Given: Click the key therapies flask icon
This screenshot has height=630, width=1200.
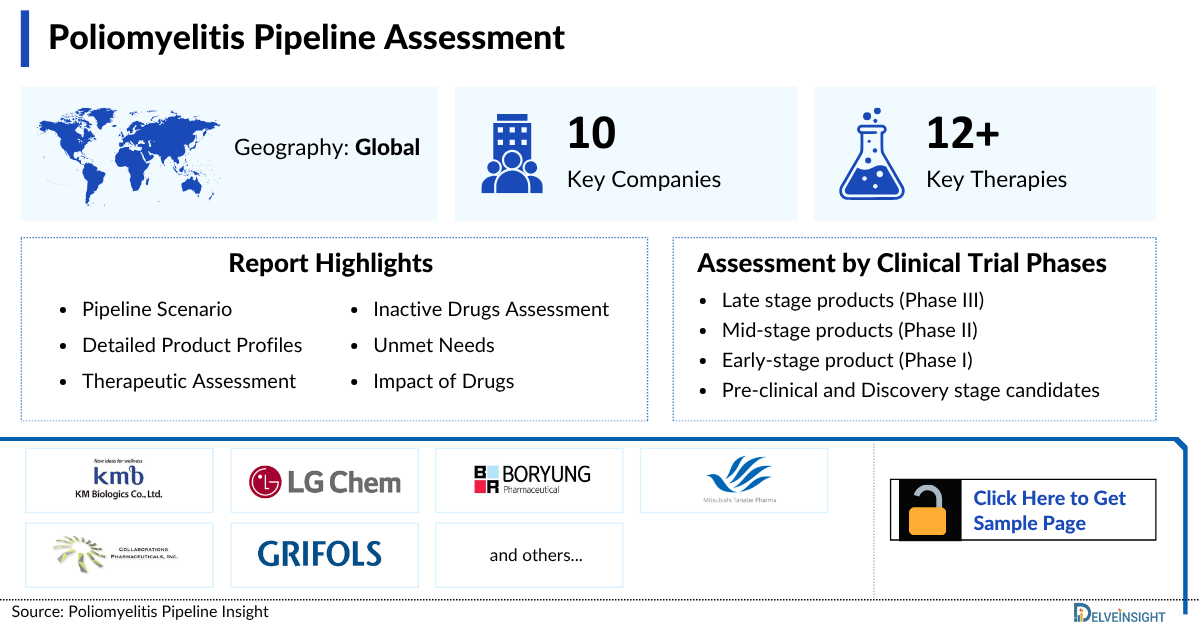Looking at the screenshot, I should pos(872,153).
